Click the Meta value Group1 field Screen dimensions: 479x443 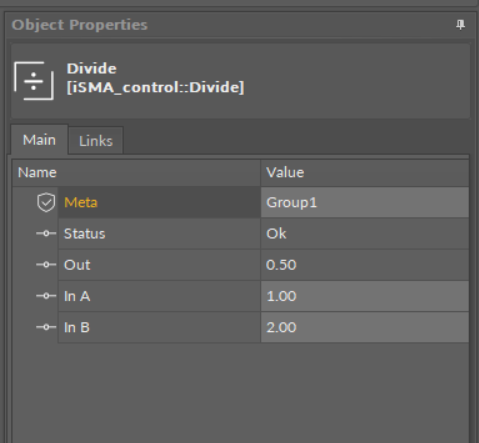coord(365,202)
